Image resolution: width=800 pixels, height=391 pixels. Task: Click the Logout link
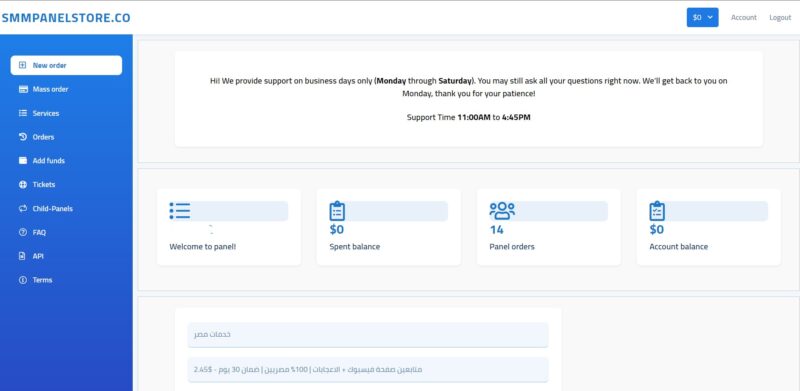pos(780,17)
